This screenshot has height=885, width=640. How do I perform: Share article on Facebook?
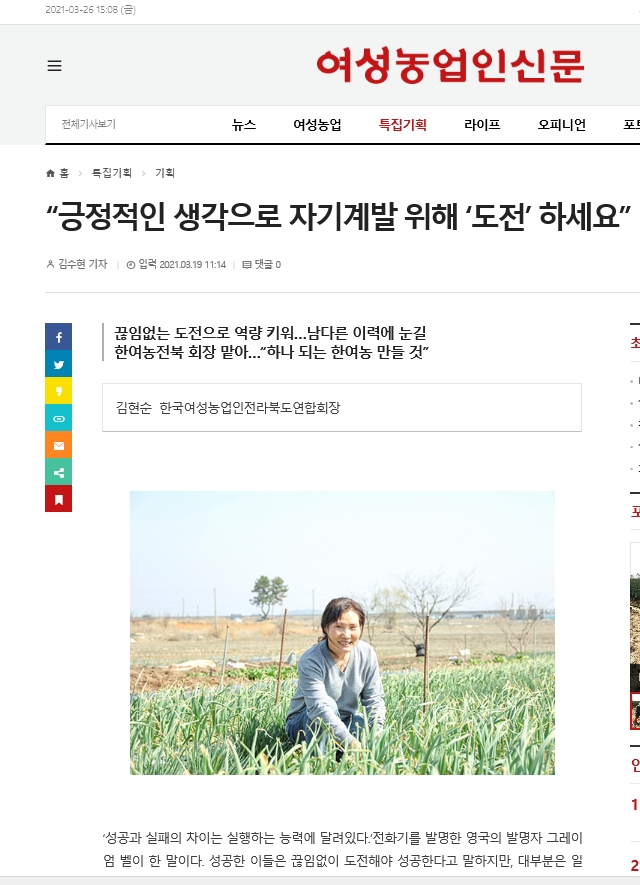pos(59,337)
